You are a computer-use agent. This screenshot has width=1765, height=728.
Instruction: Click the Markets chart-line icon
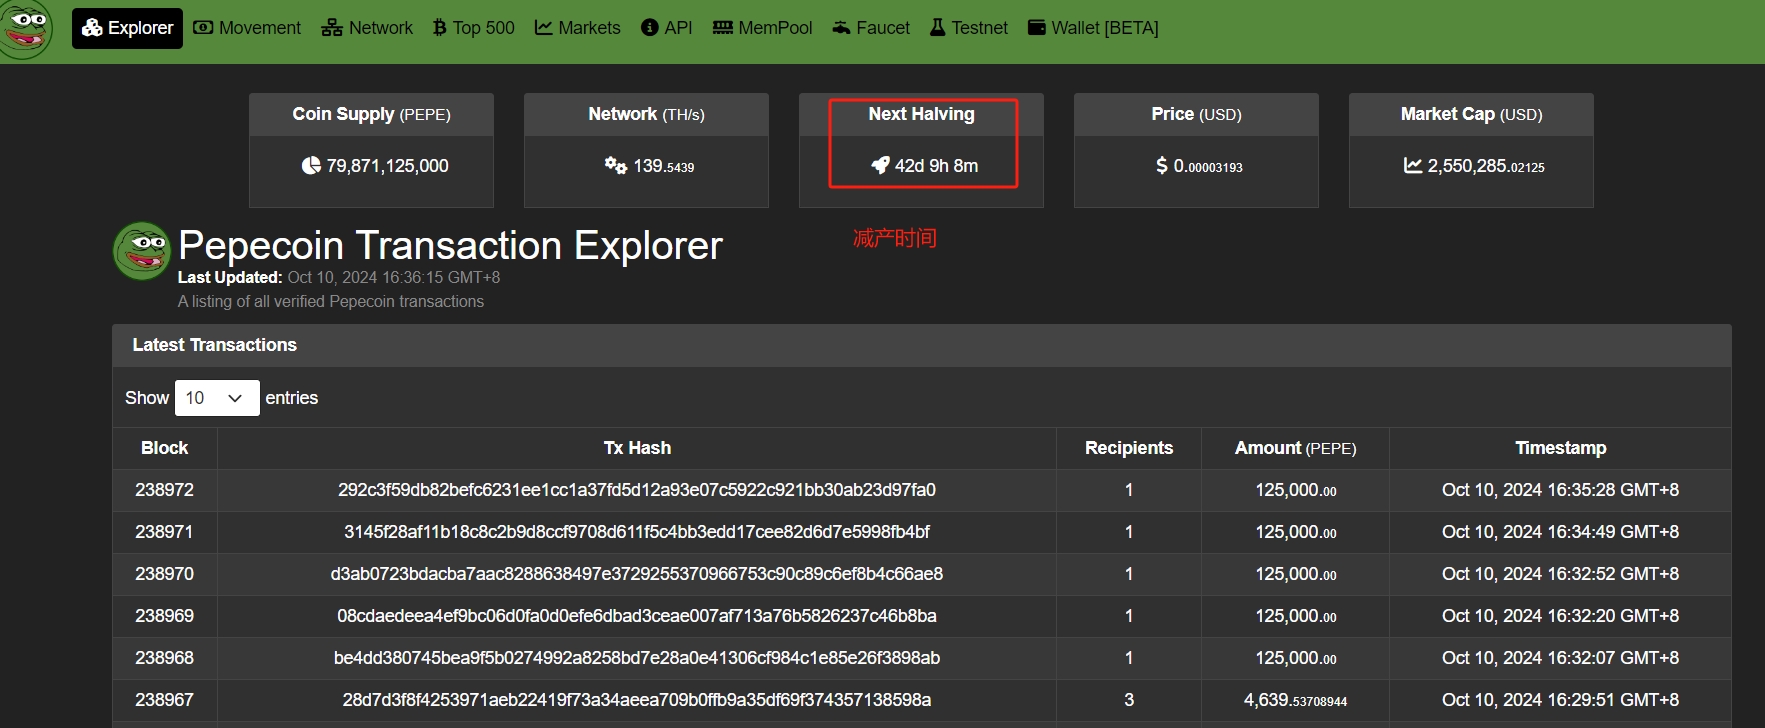pos(544,28)
